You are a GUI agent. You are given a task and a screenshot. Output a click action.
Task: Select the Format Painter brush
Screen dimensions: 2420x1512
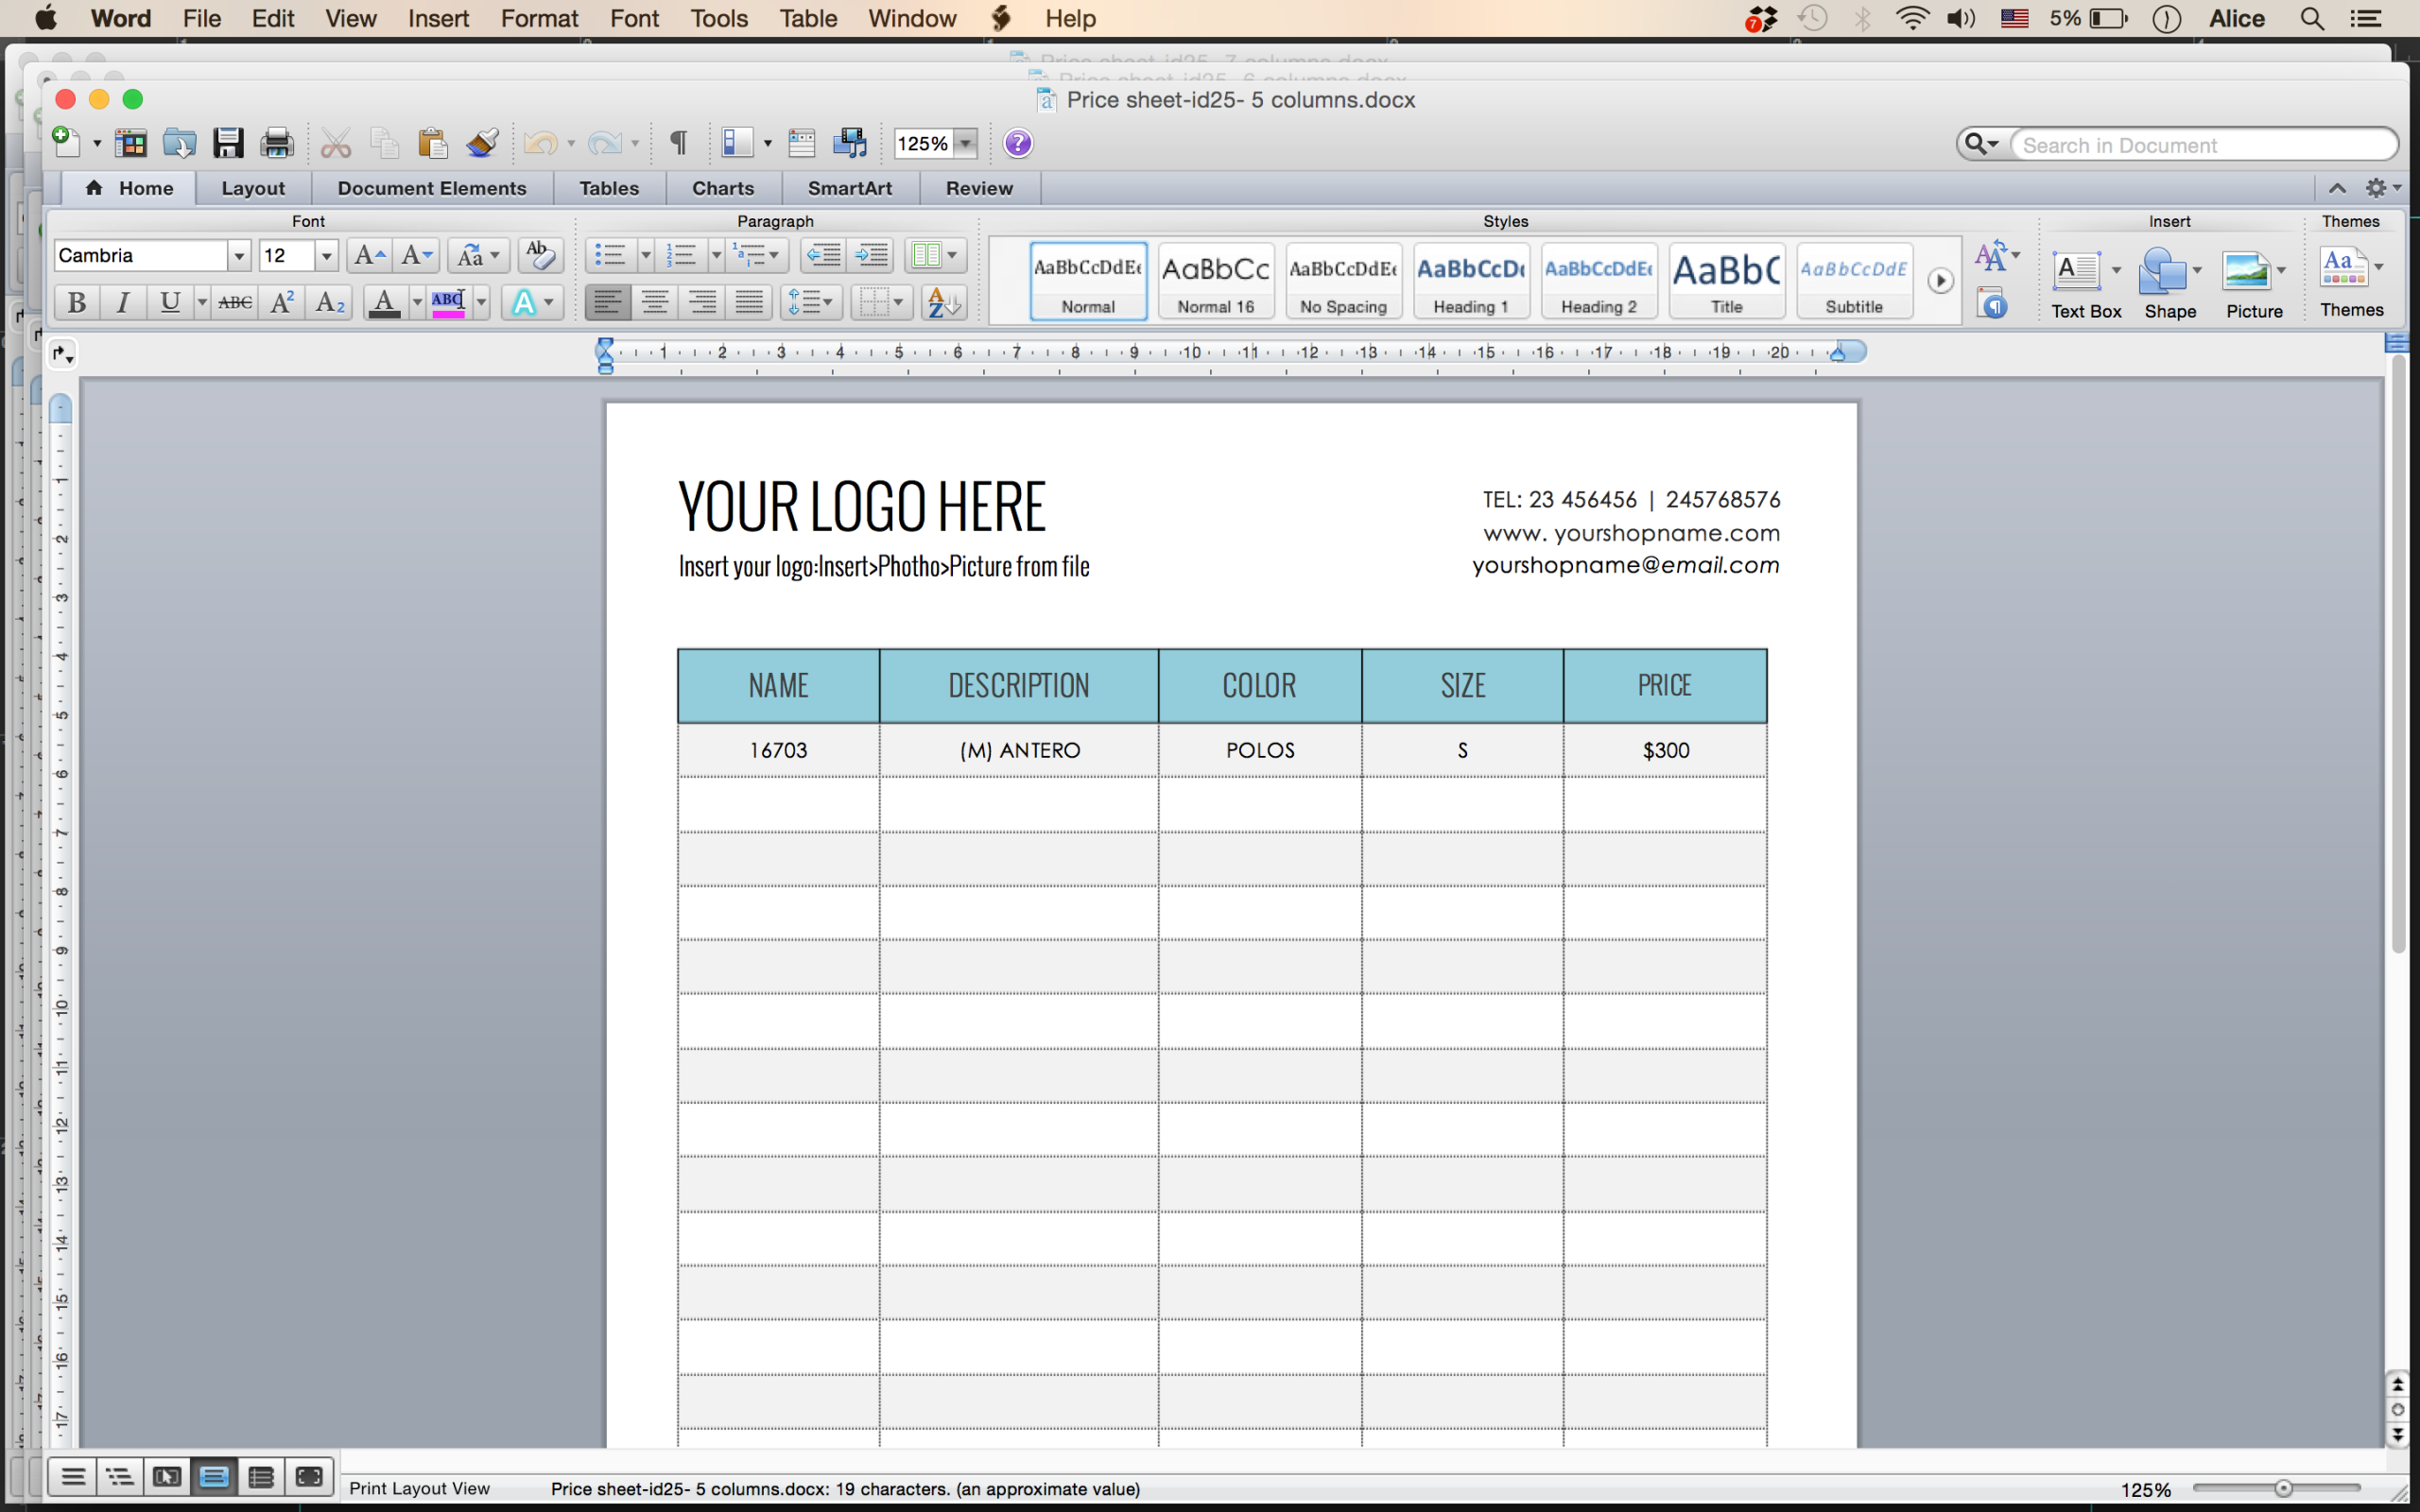click(x=482, y=143)
